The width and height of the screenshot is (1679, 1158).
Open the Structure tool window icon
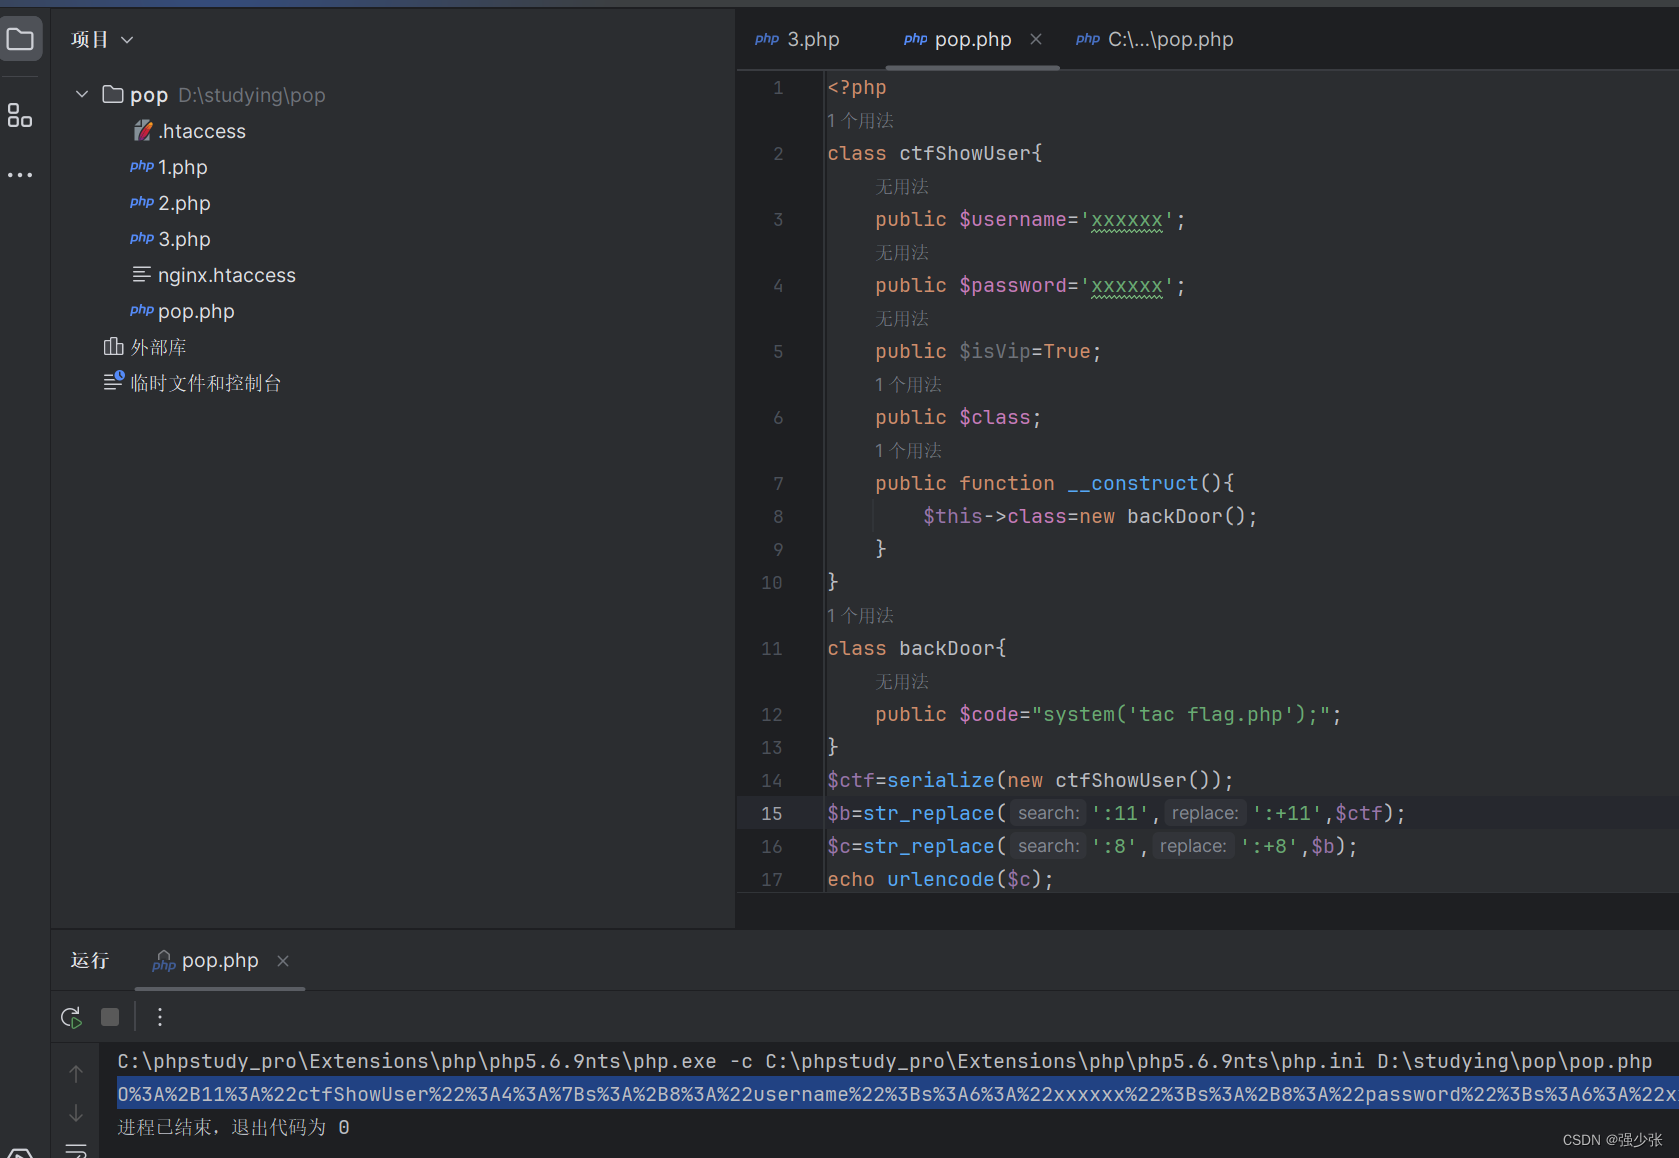point(20,115)
